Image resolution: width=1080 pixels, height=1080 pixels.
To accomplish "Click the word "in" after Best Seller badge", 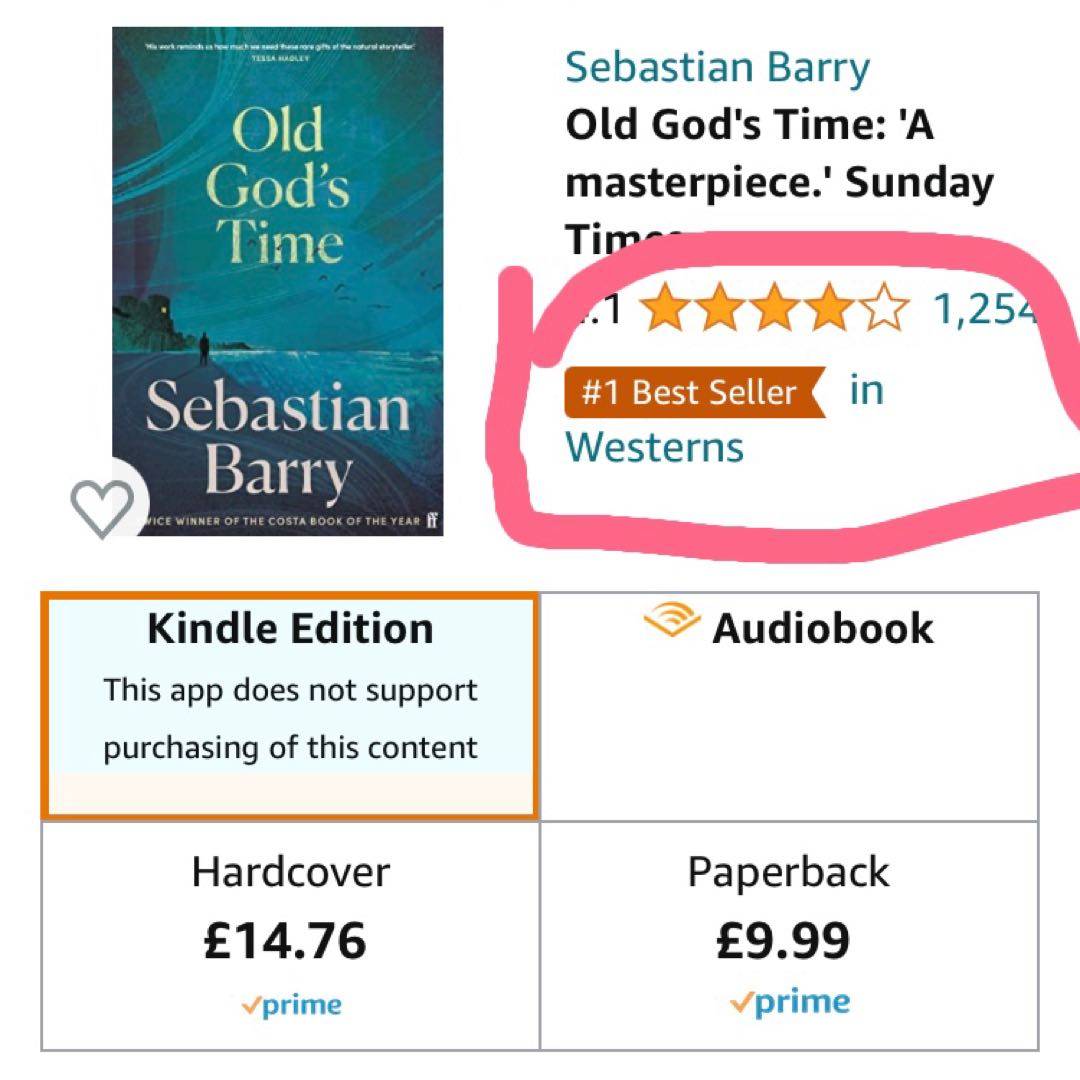I will (x=866, y=390).
